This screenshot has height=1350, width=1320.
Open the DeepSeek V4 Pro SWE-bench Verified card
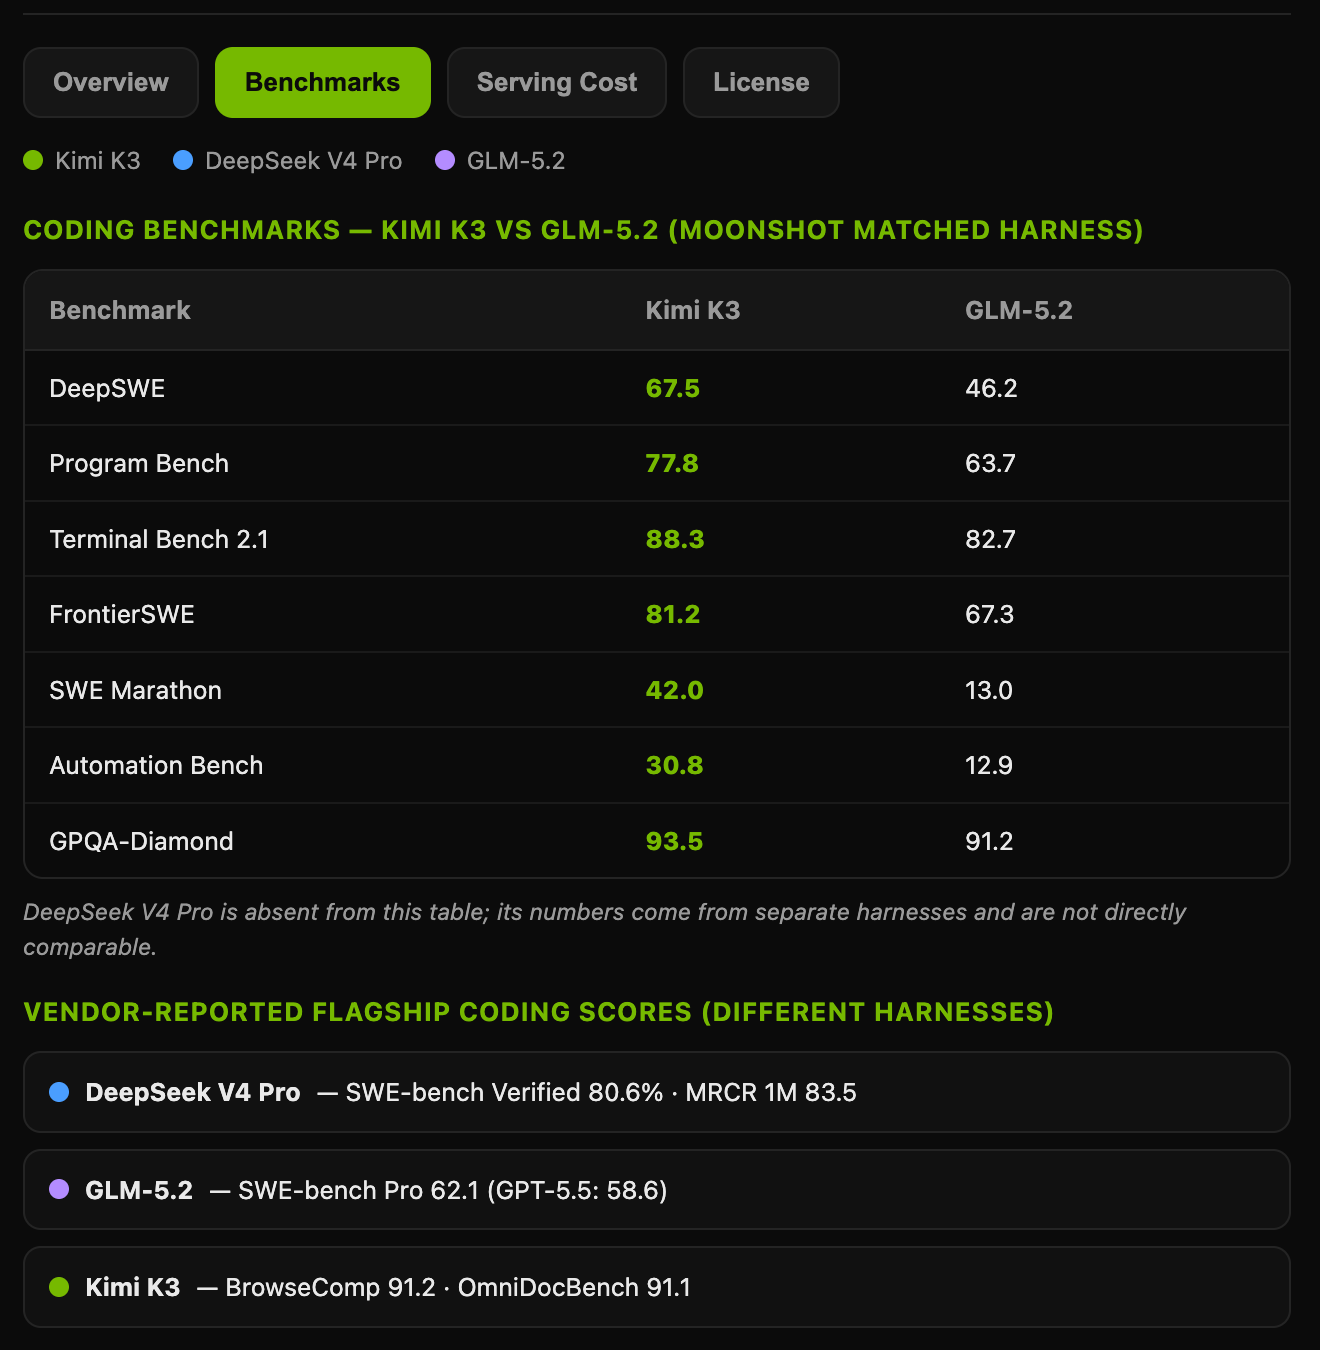[657, 1092]
